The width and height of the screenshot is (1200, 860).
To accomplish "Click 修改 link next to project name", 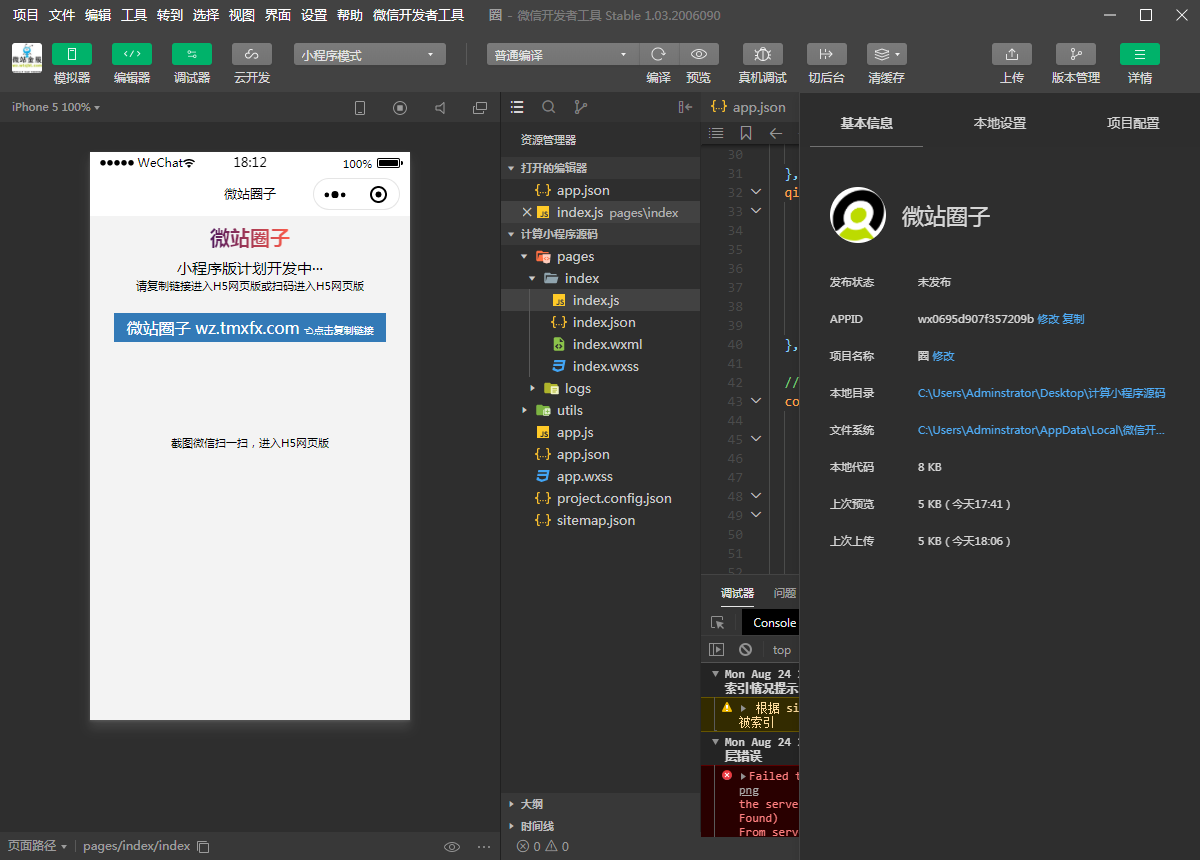I will 943,356.
